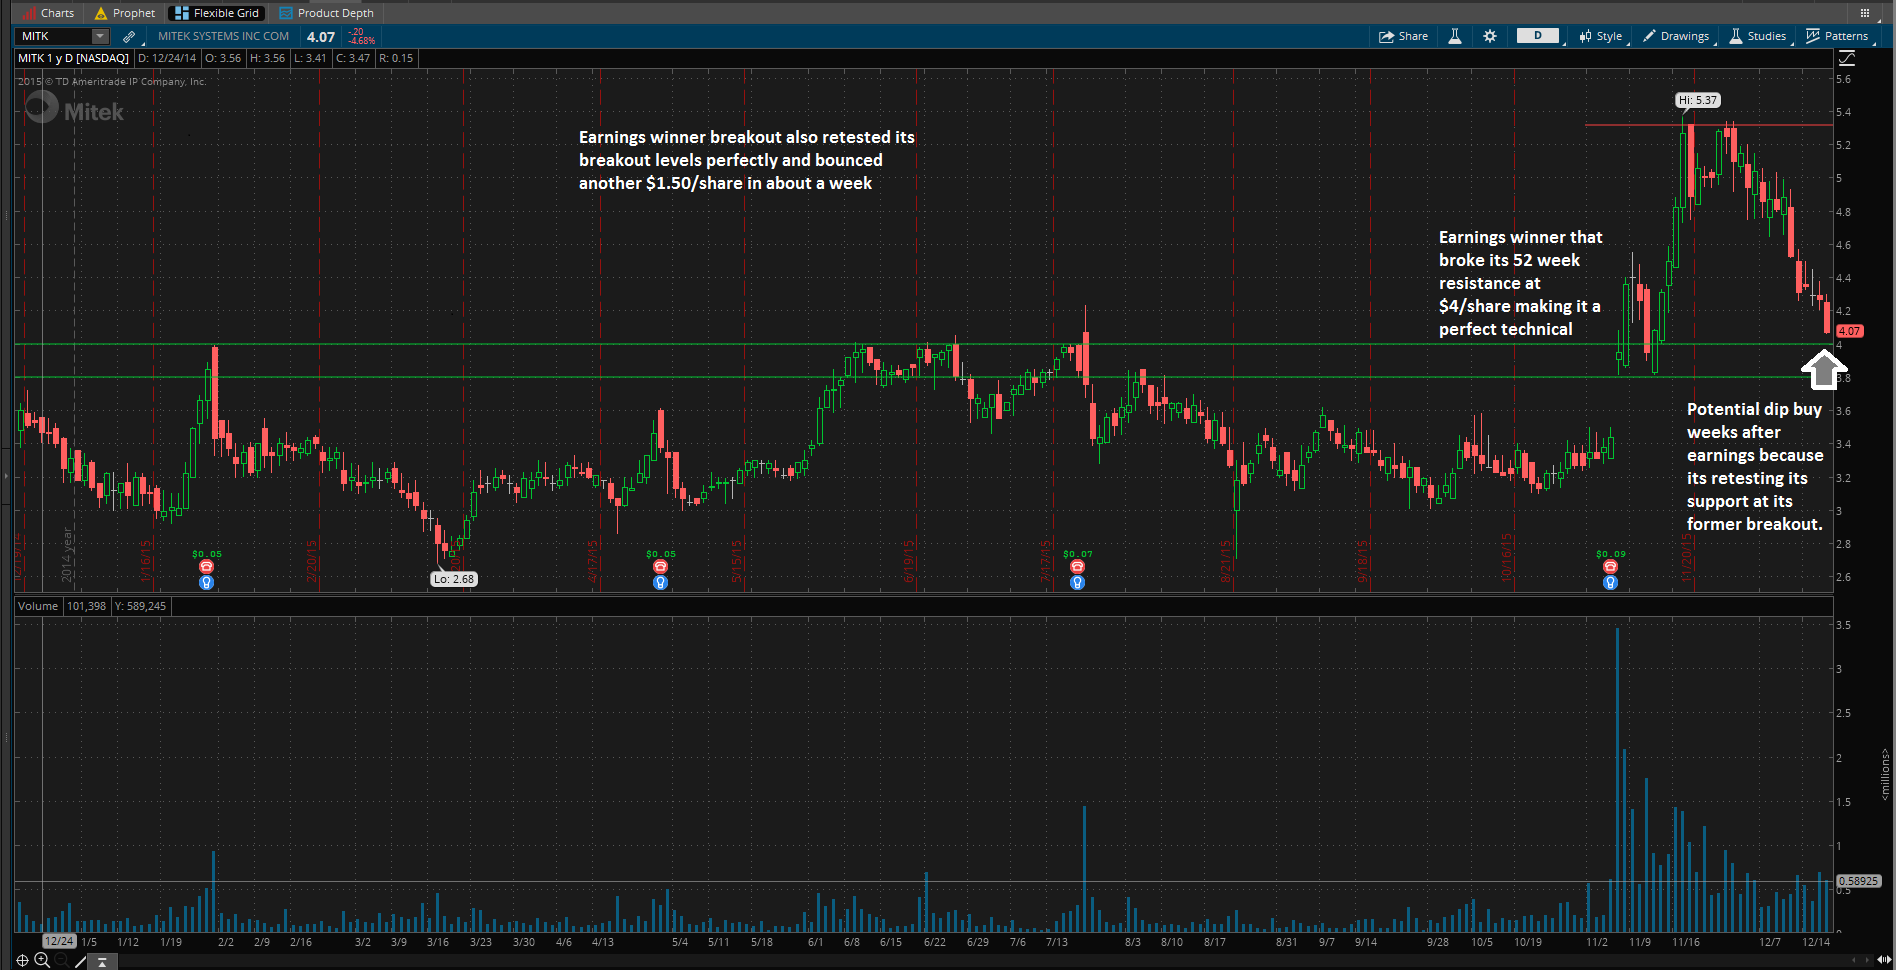1896x970 pixels.
Task: Expand the Patterns menu
Action: pyautogui.click(x=1838, y=36)
